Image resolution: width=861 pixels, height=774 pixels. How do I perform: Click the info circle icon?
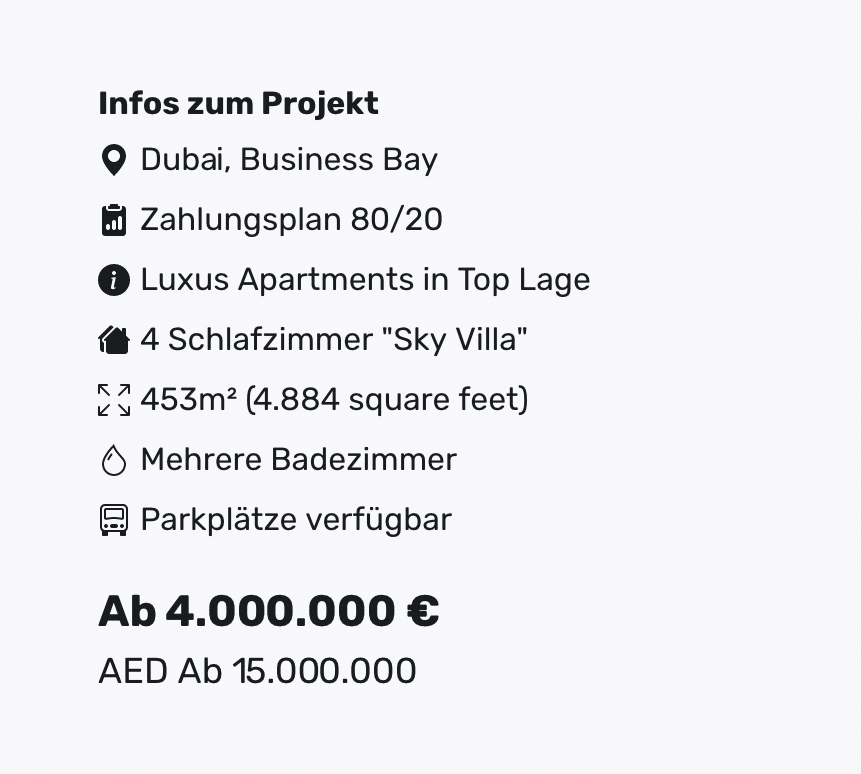[x=114, y=280]
